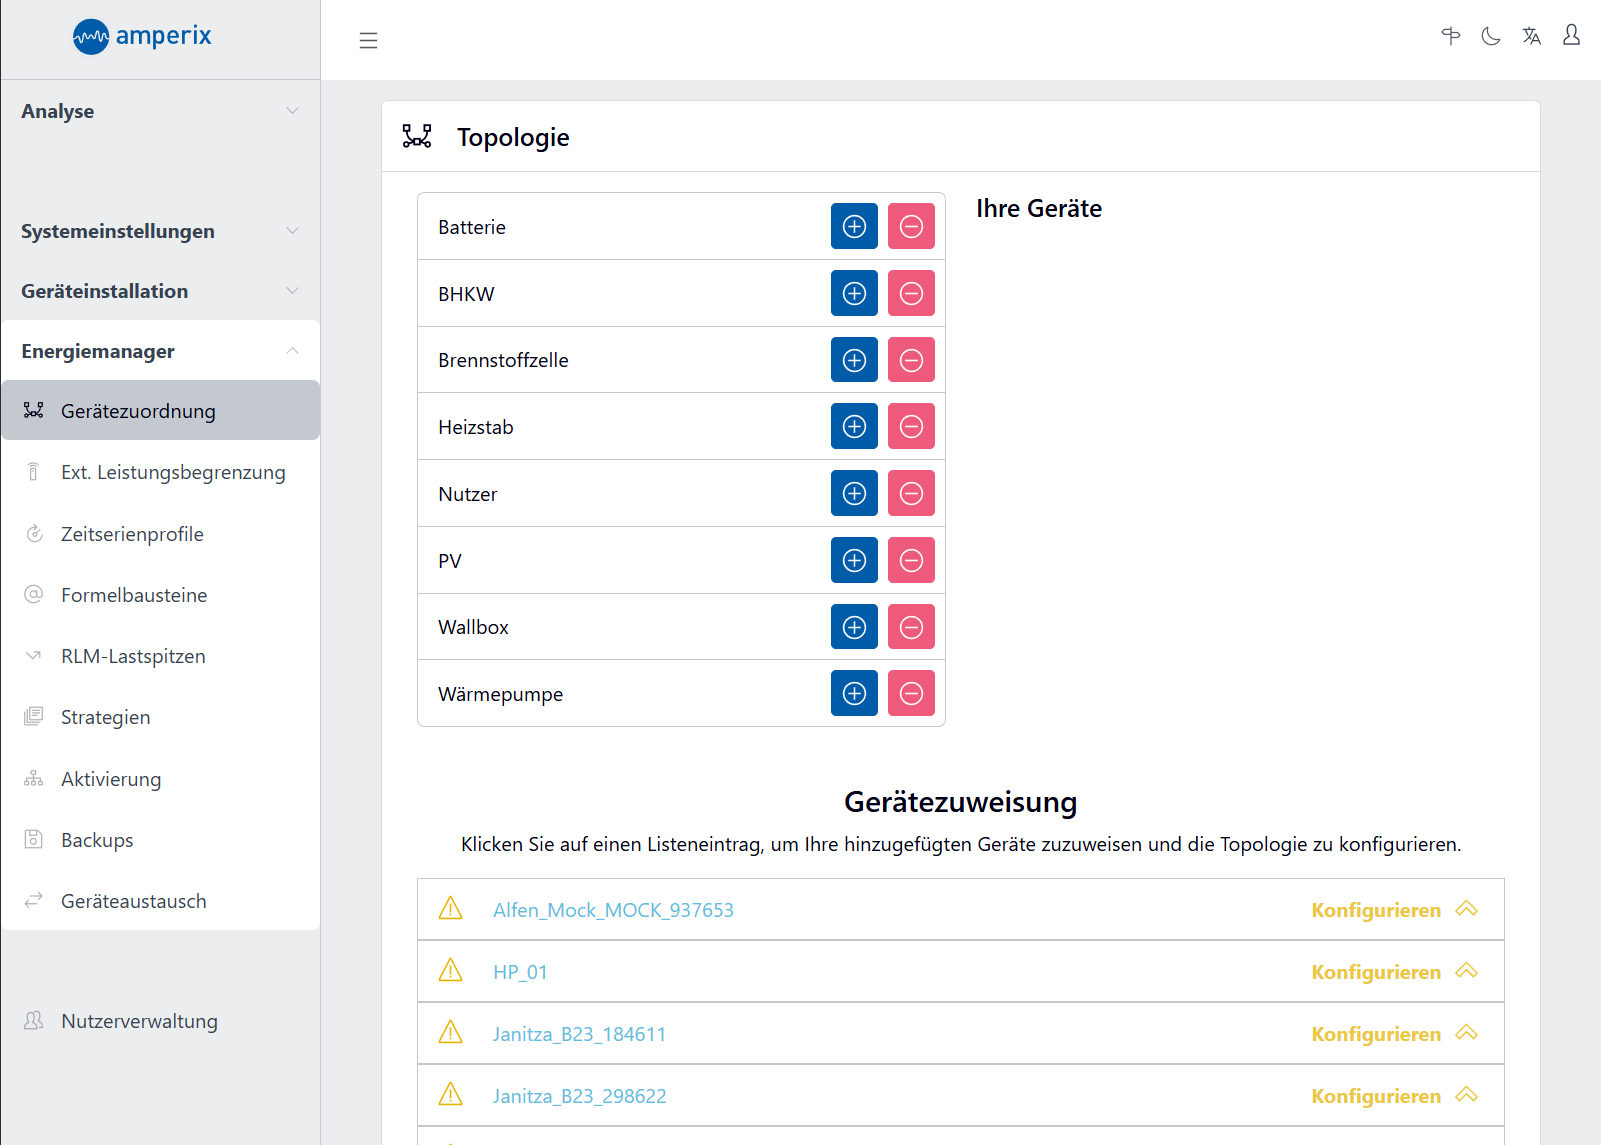This screenshot has height=1145, width=1601.
Task: Click the signpost icon in header
Action: coord(1451,37)
